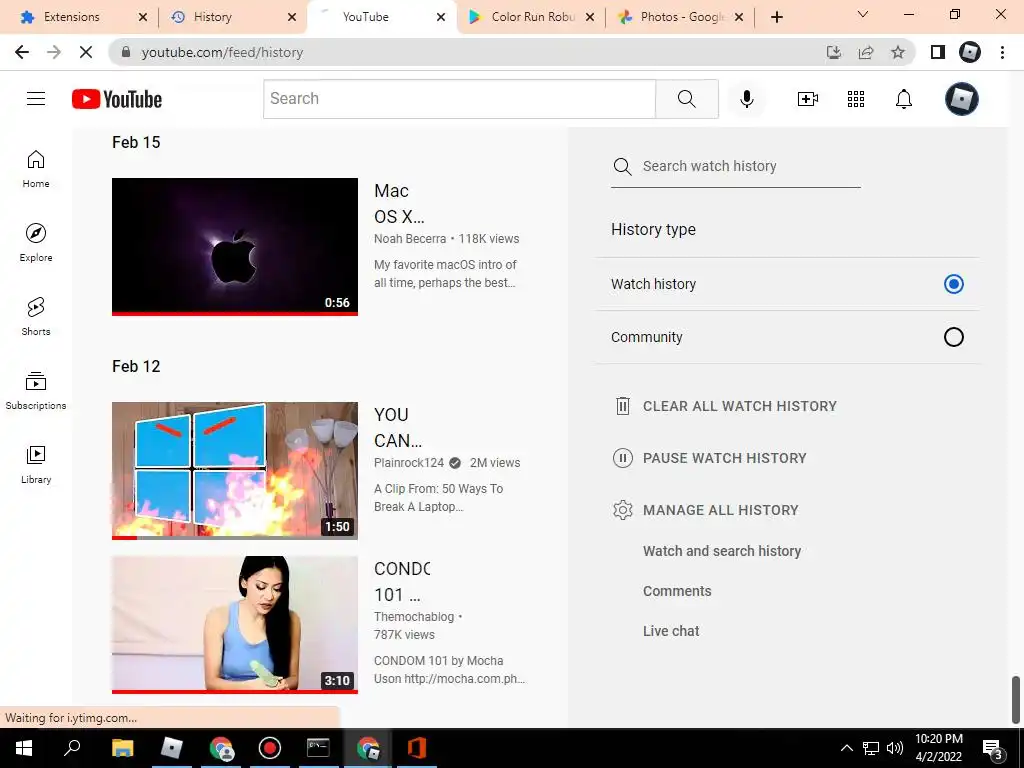Screen dimensions: 1024x768
Task: Open Chrome three-dot menu
Action: point(1002,52)
